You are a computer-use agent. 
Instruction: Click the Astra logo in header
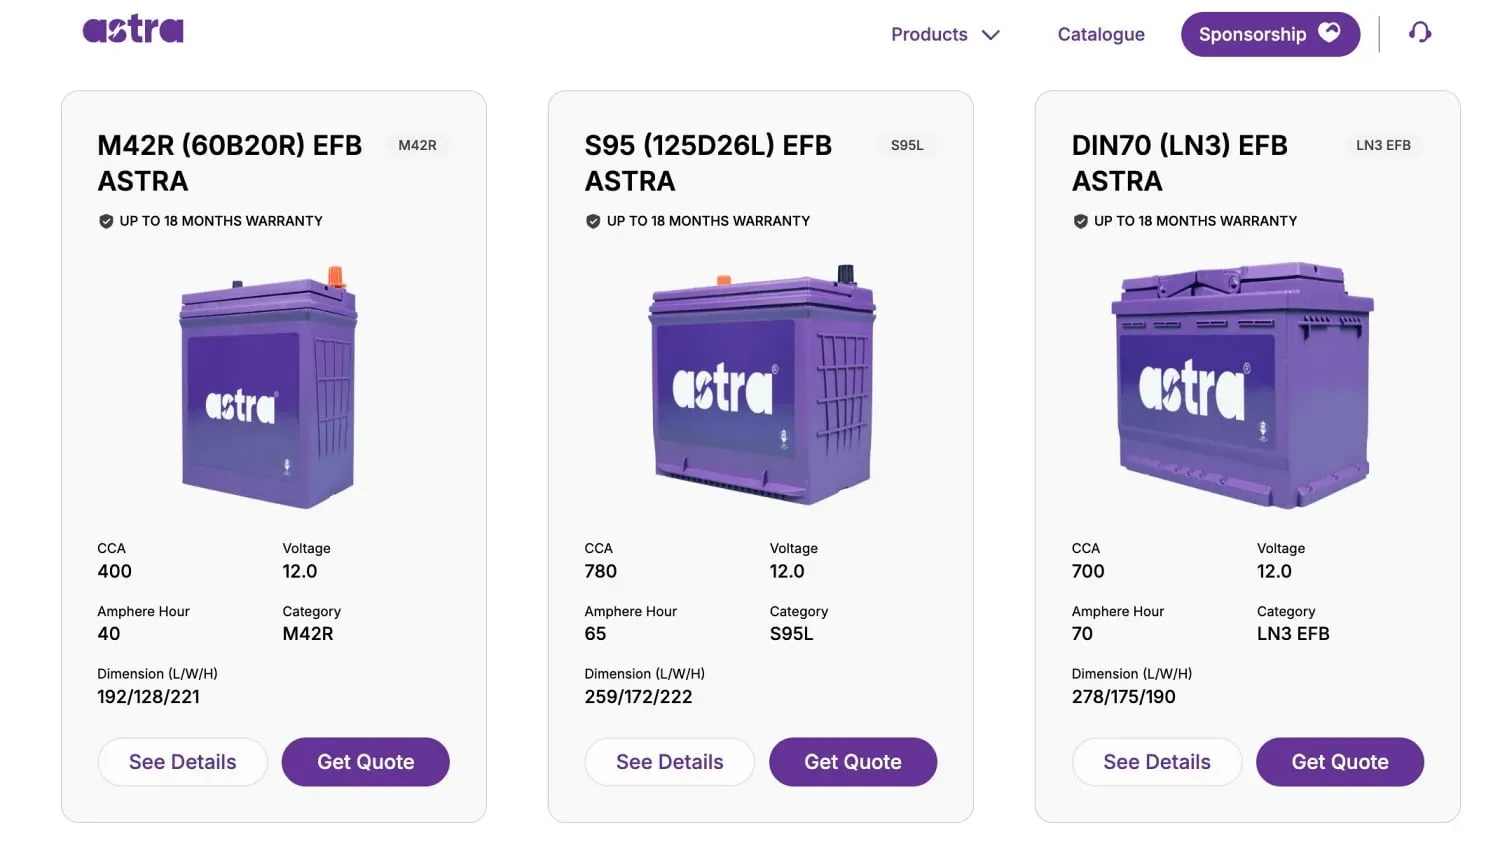[133, 30]
